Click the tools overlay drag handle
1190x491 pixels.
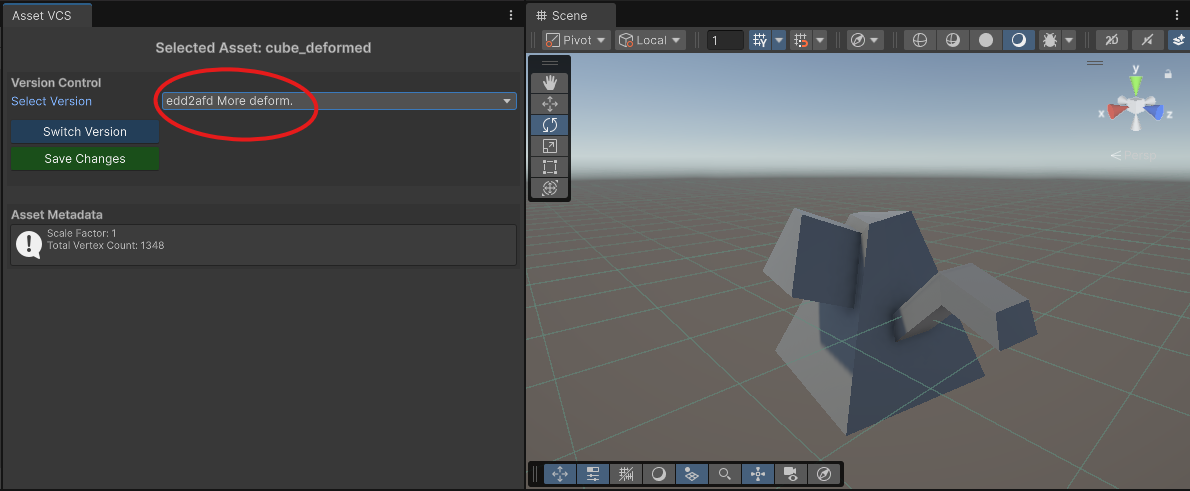tap(549, 64)
